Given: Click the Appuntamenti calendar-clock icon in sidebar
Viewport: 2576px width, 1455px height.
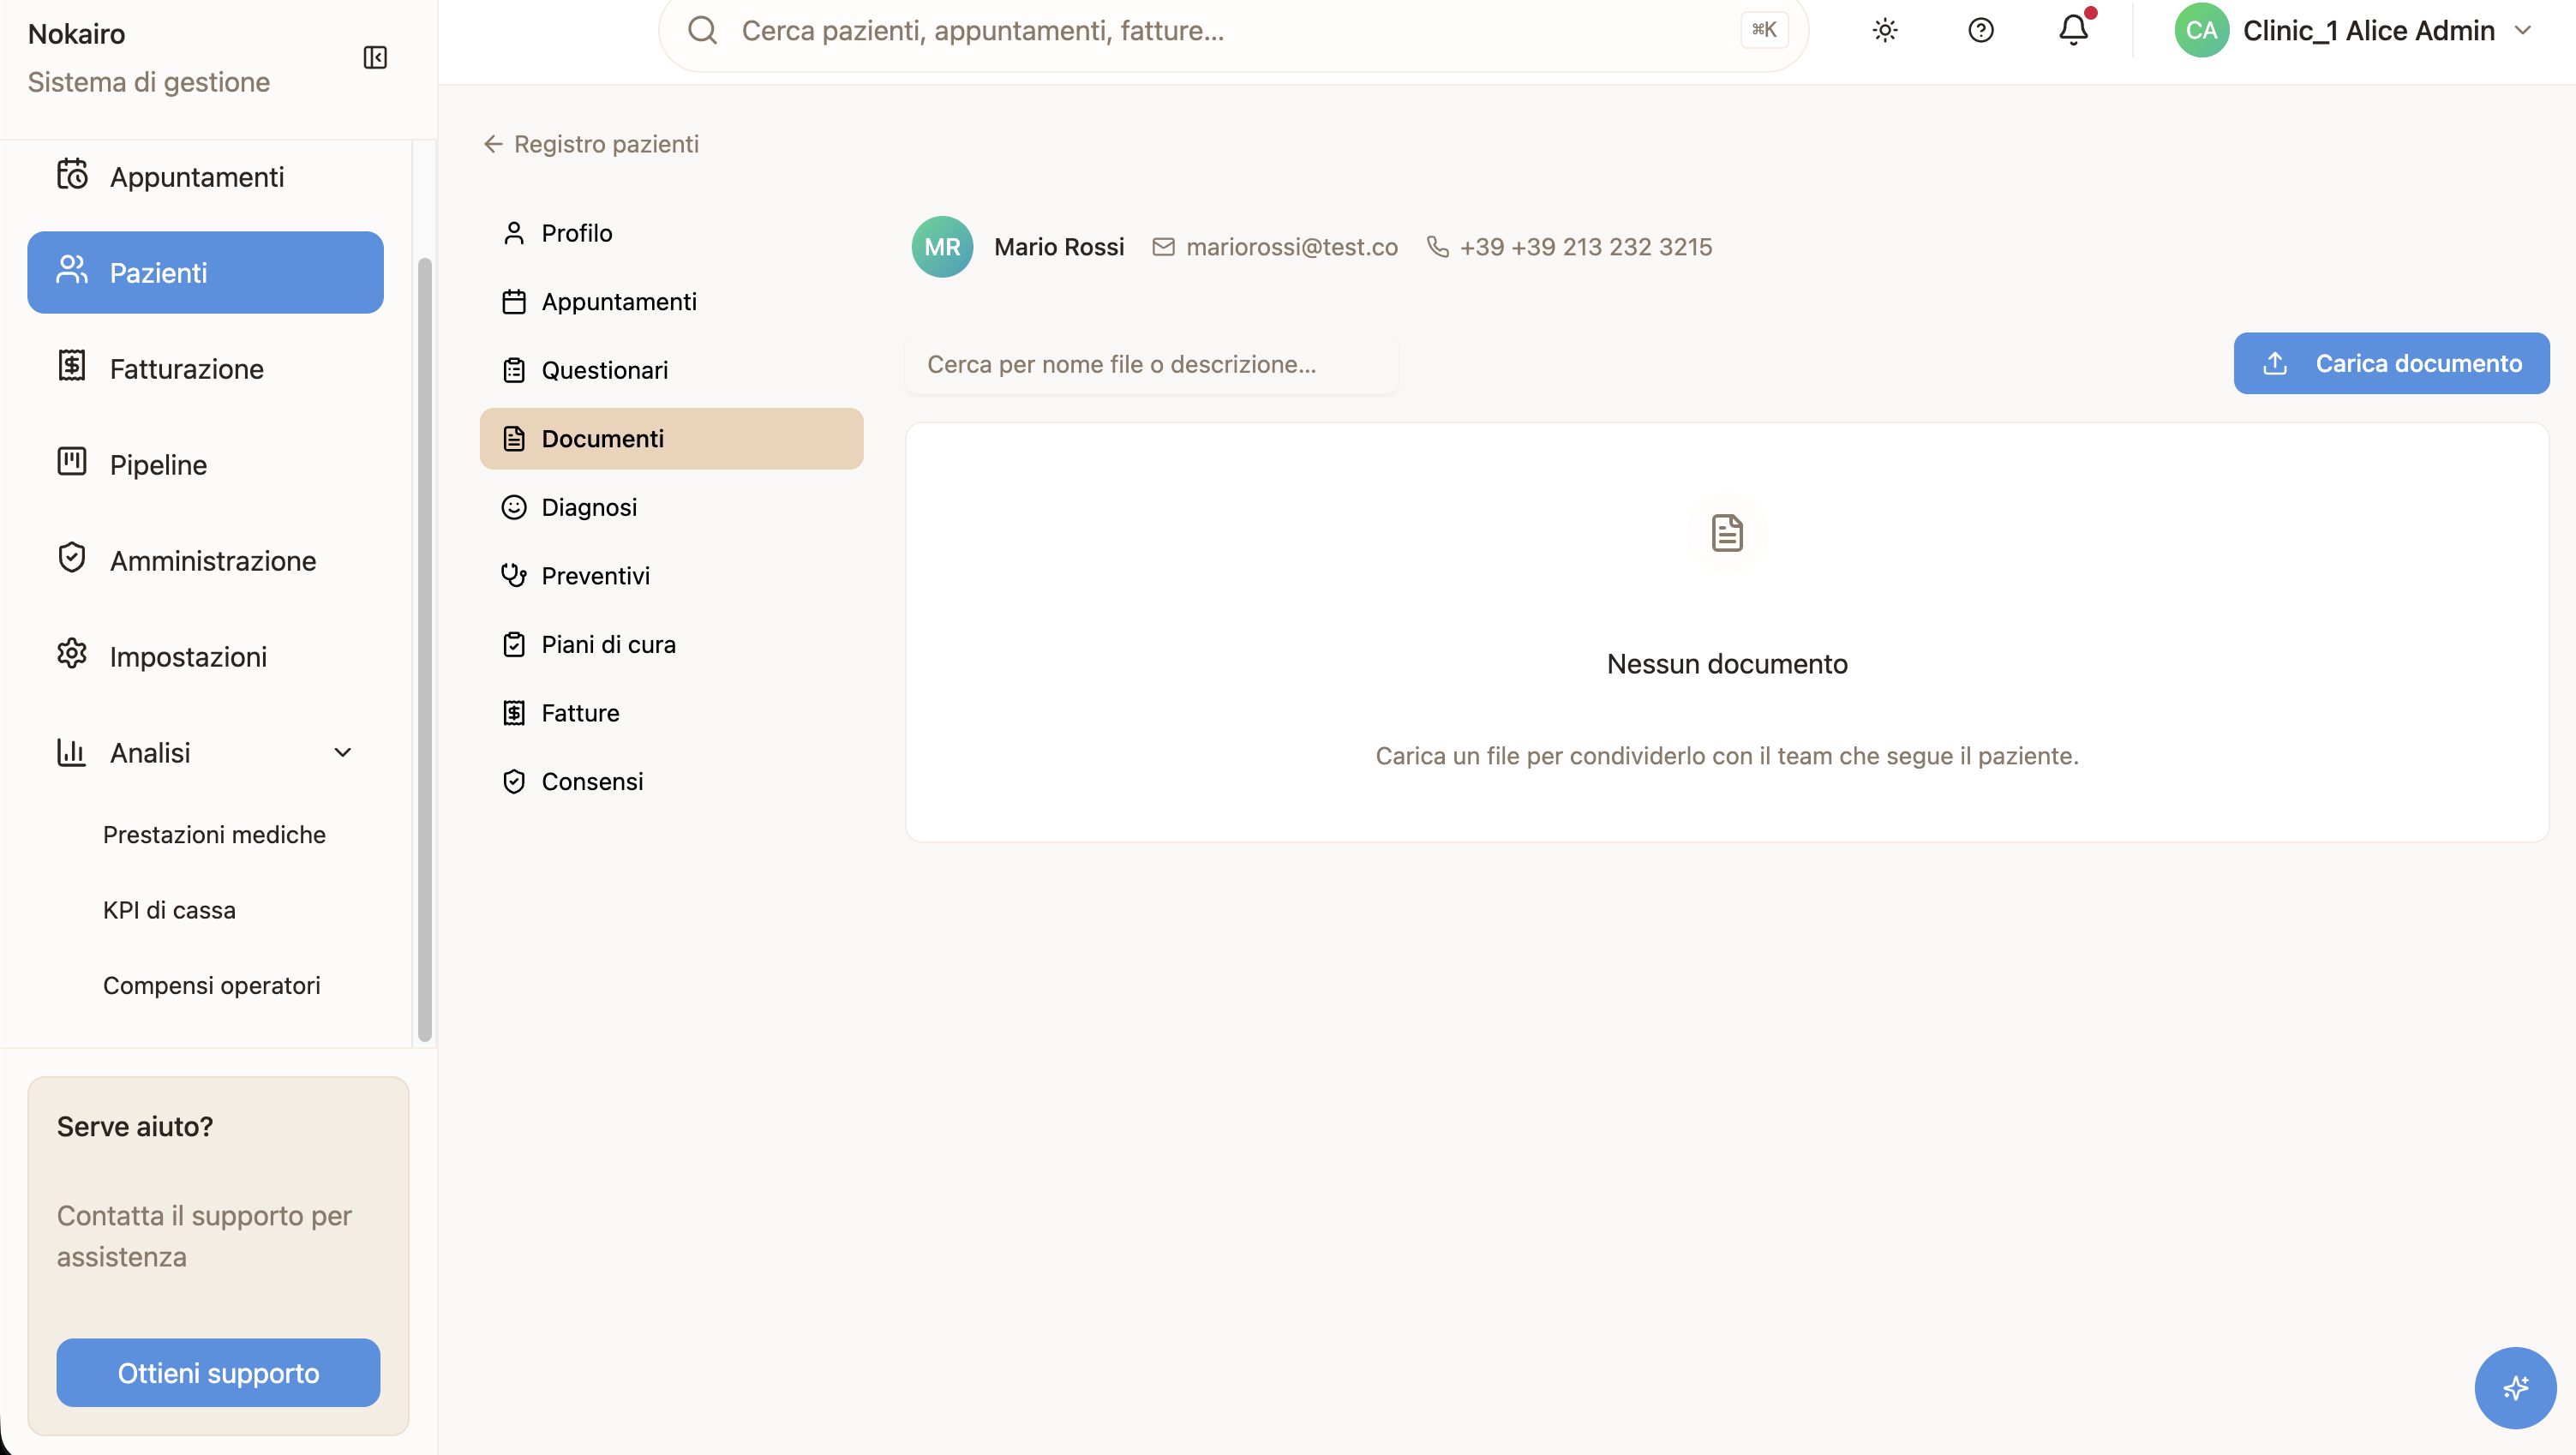Looking at the screenshot, I should tap(72, 175).
